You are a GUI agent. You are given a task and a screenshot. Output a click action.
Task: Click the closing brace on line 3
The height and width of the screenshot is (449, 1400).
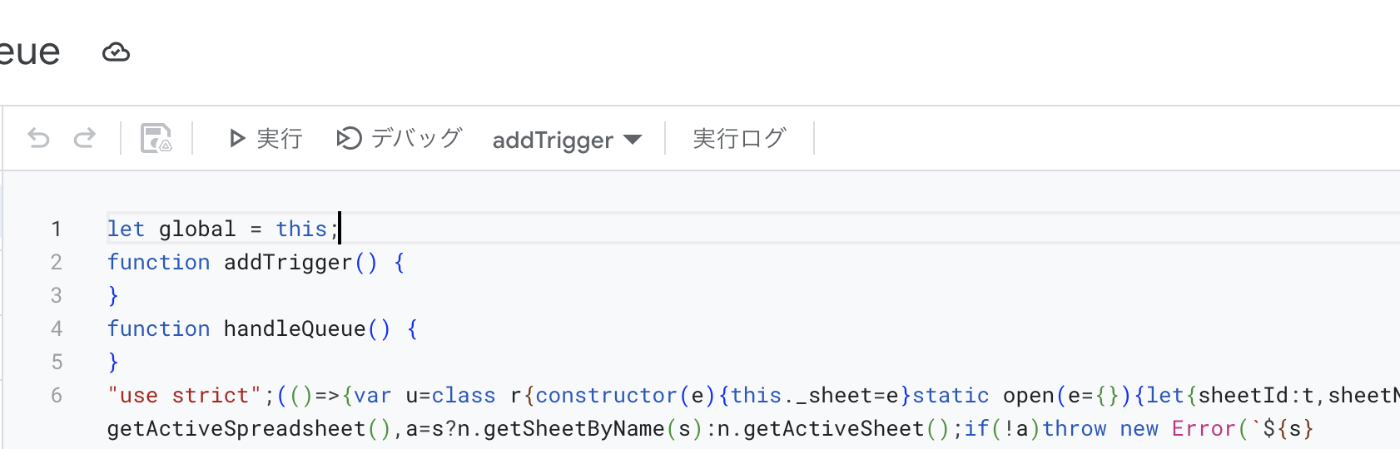click(113, 296)
